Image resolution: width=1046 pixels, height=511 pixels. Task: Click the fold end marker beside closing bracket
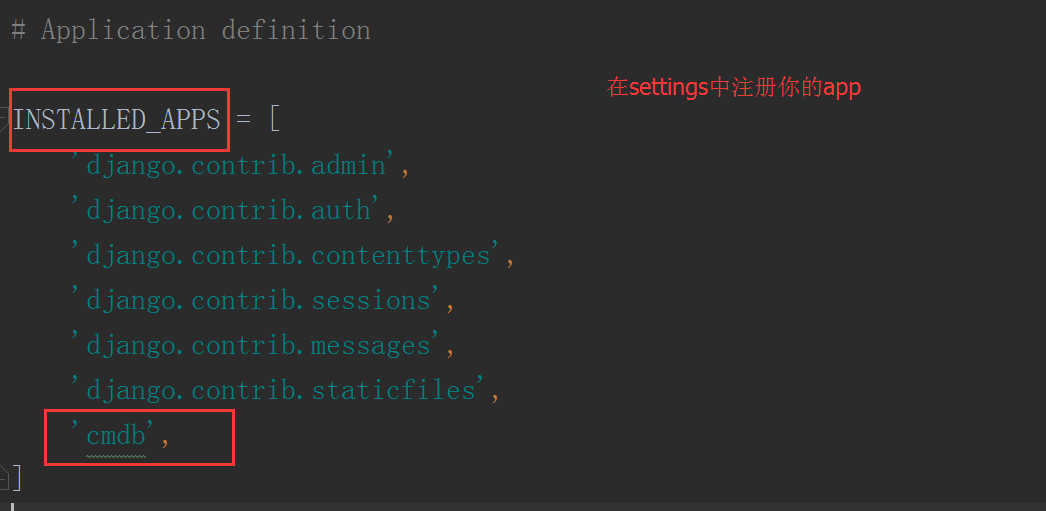click(x=4, y=472)
